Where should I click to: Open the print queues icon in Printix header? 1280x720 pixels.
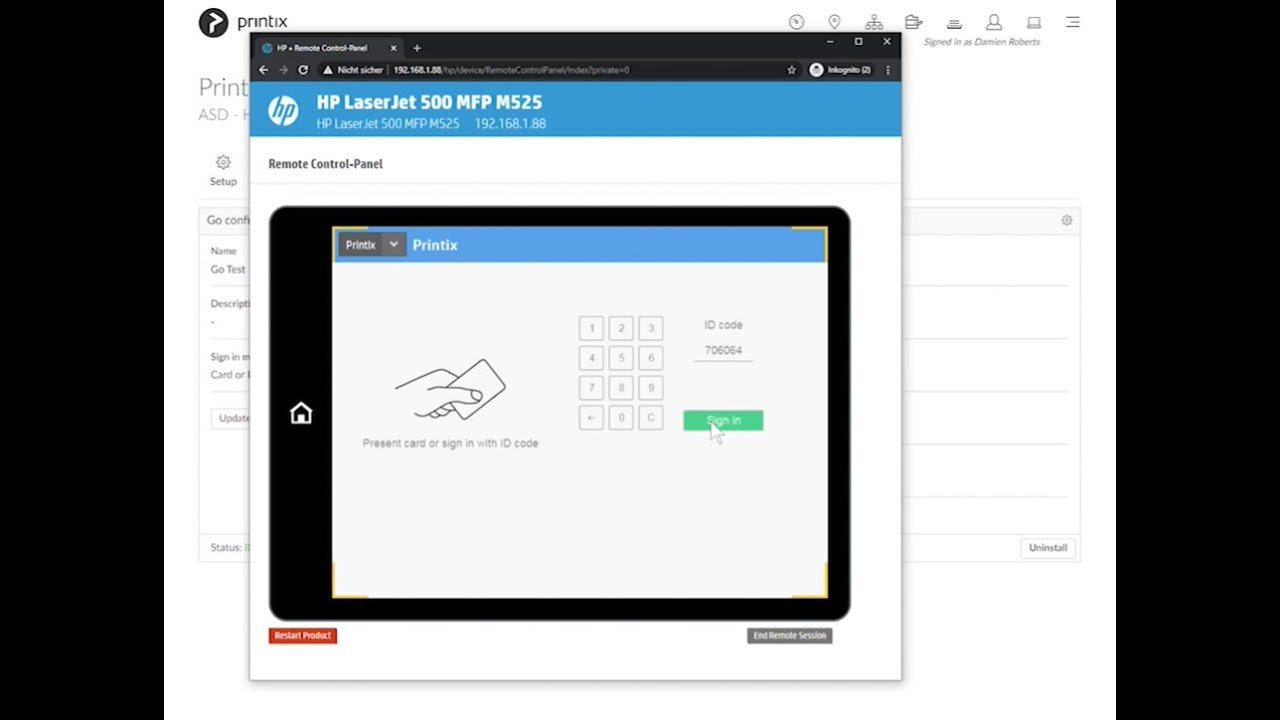tap(913, 22)
